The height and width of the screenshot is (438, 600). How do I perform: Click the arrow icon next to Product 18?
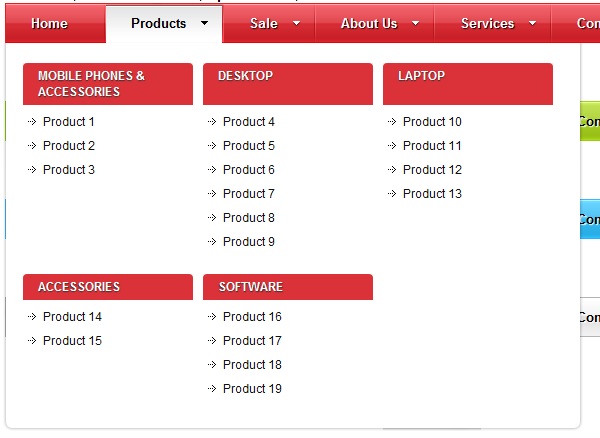point(212,365)
